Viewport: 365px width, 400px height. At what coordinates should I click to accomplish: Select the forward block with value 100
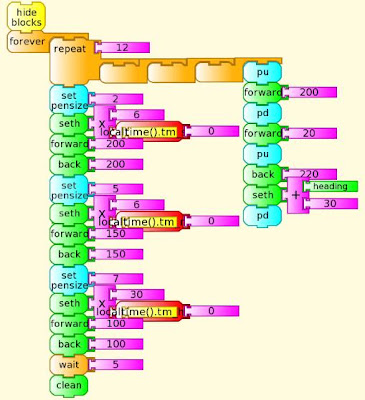pyautogui.click(x=69, y=324)
